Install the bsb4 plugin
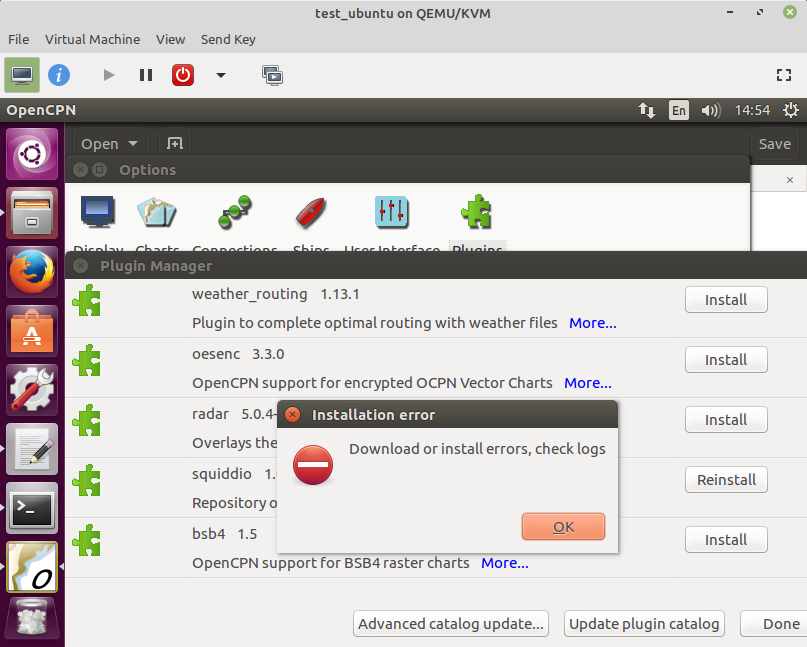Image resolution: width=807 pixels, height=647 pixels. [x=726, y=540]
